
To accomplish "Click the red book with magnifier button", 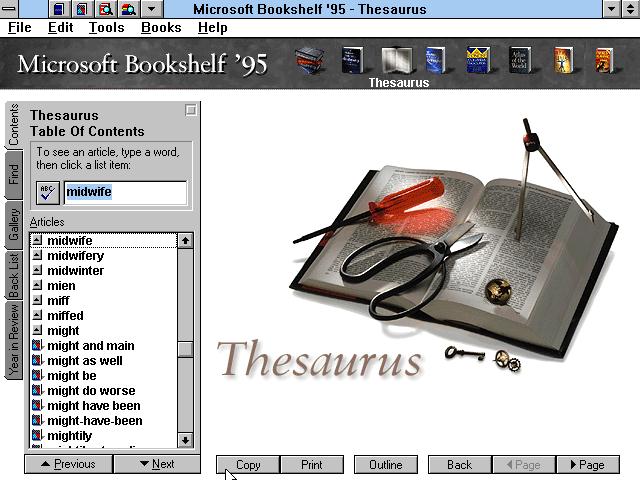I will [105, 9].
